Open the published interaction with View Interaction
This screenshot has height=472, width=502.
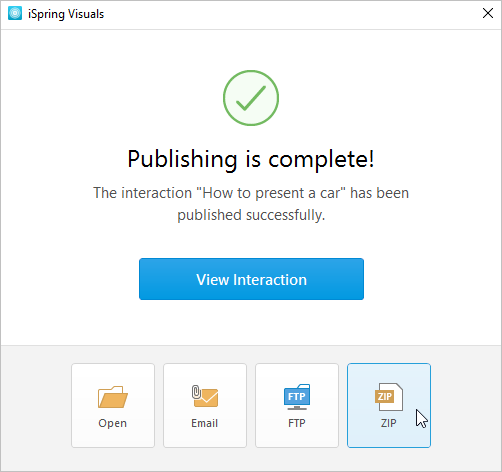click(251, 279)
